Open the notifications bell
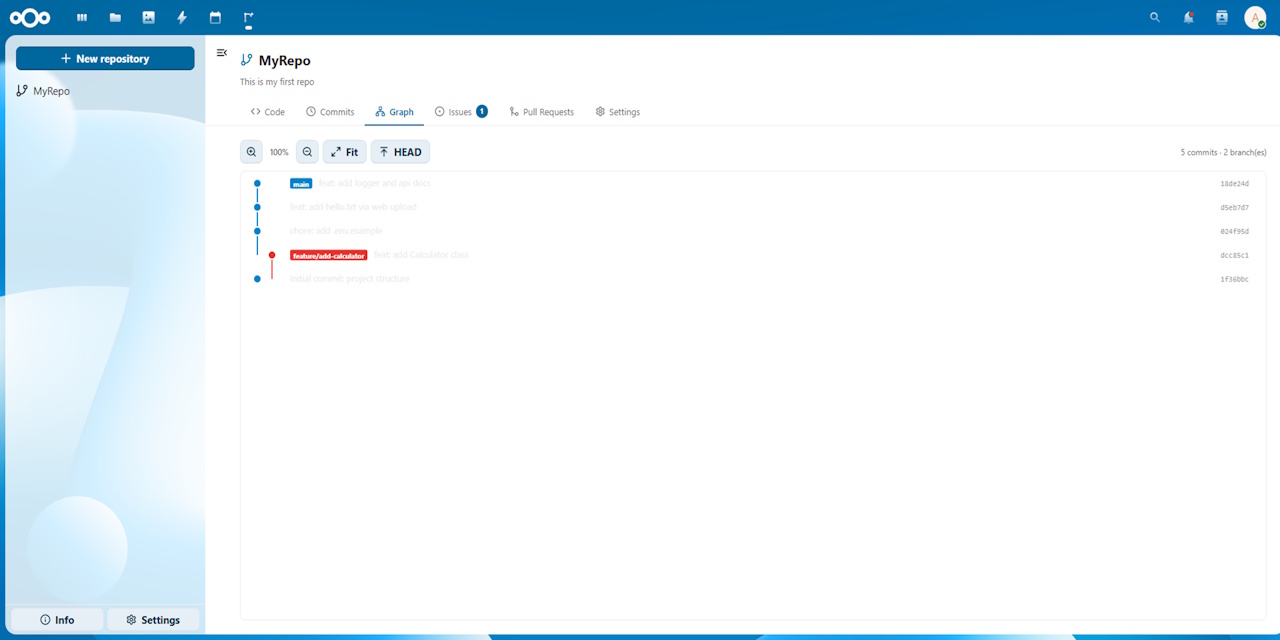The width and height of the screenshot is (1280, 640). pyautogui.click(x=1188, y=17)
